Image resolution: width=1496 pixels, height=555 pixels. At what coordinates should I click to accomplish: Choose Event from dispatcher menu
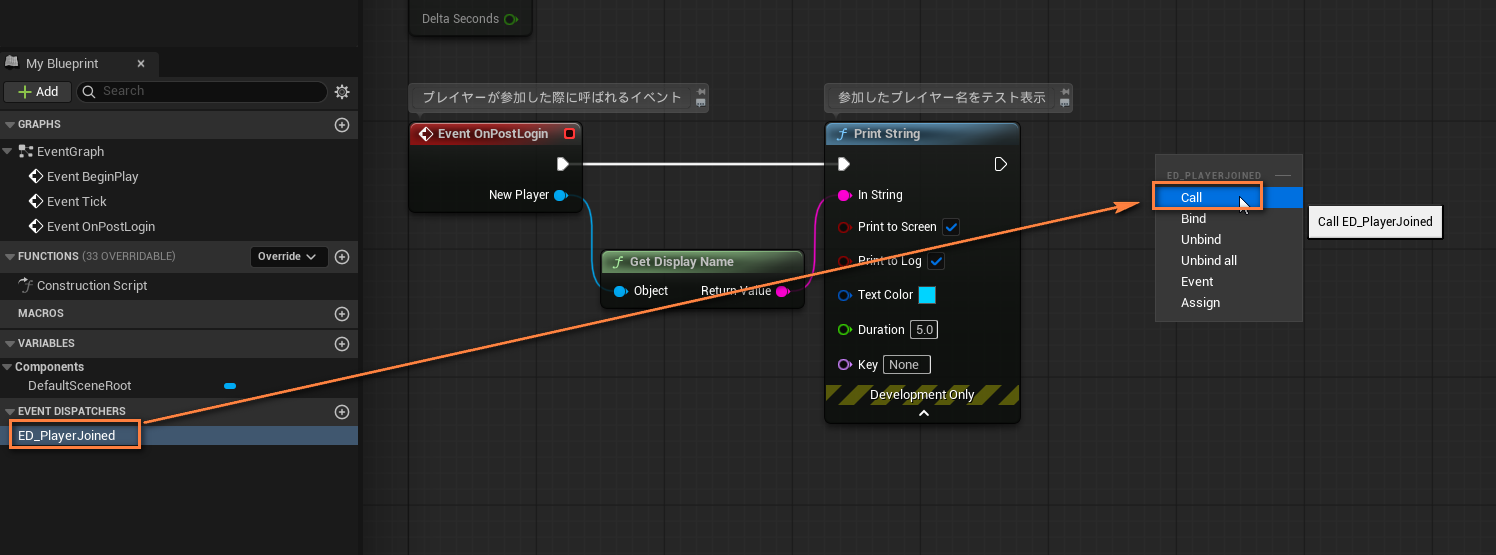[1229, 281]
